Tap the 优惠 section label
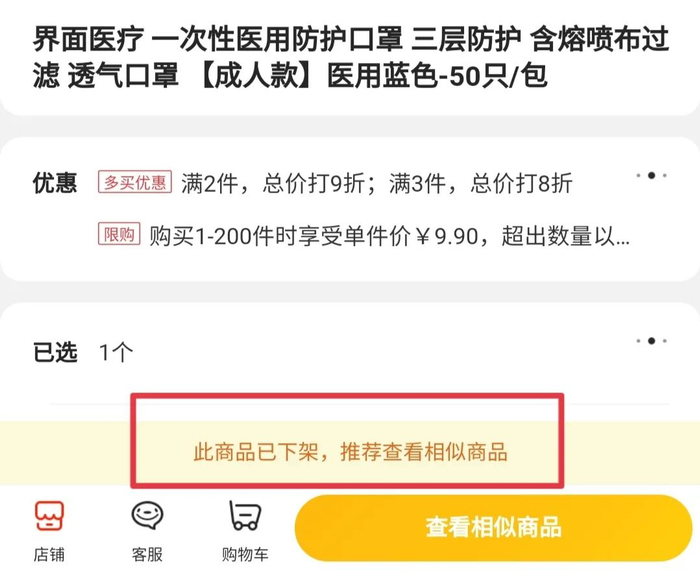The width and height of the screenshot is (700, 571). coord(55,183)
